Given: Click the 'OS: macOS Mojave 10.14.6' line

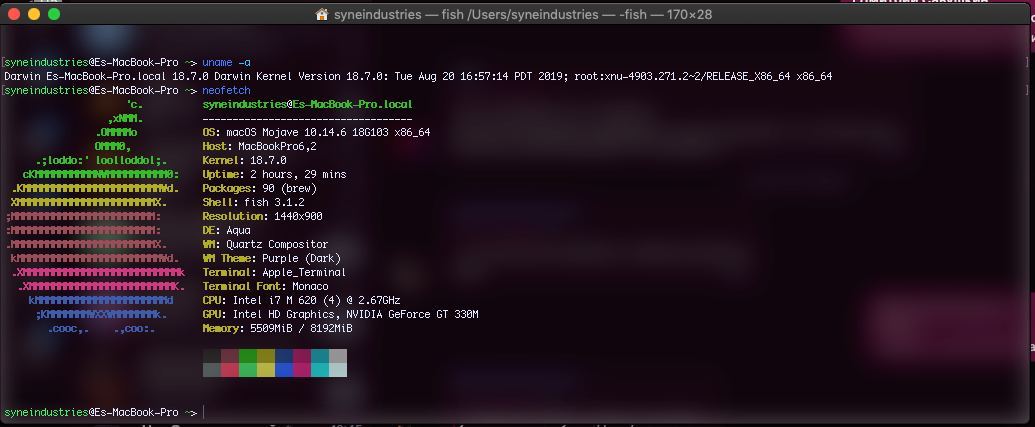Looking at the screenshot, I should [316, 133].
